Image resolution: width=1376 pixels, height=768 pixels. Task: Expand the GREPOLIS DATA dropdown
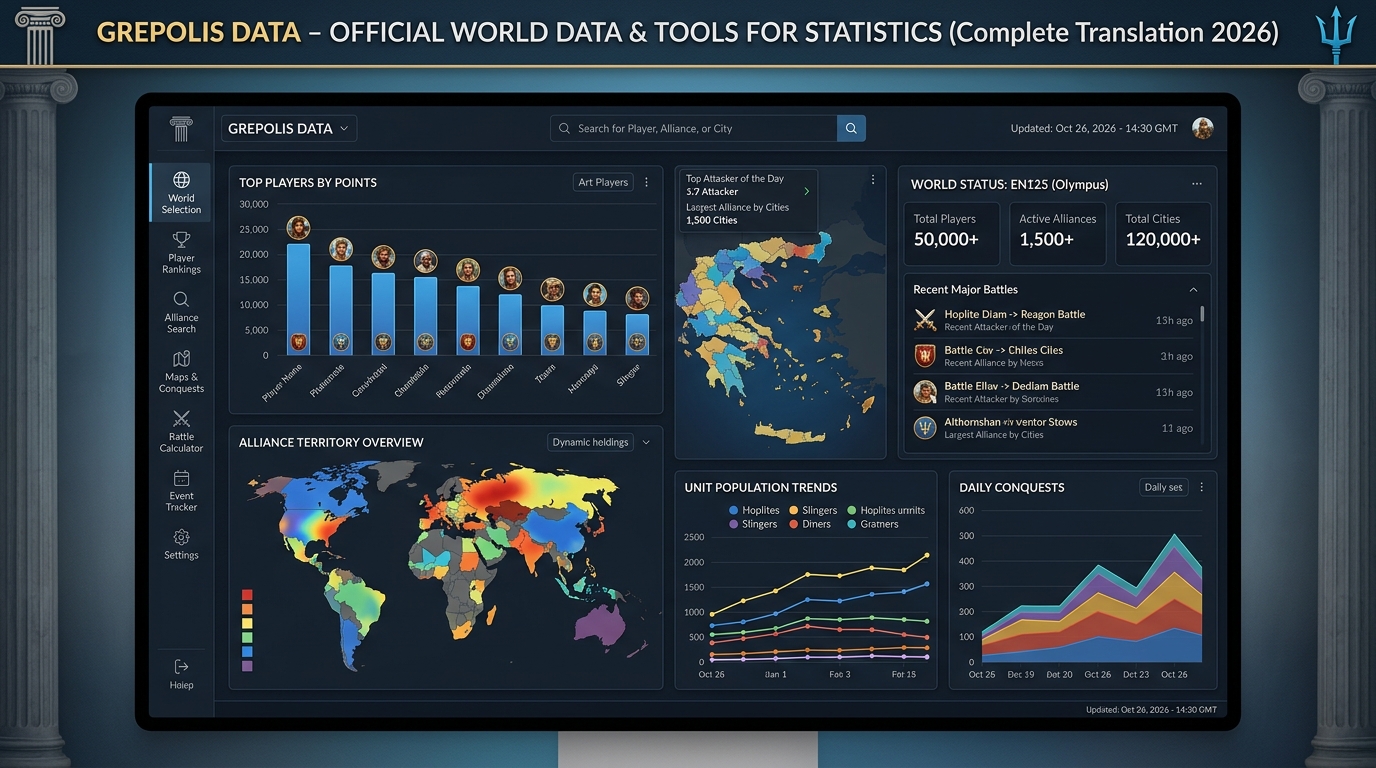point(288,128)
